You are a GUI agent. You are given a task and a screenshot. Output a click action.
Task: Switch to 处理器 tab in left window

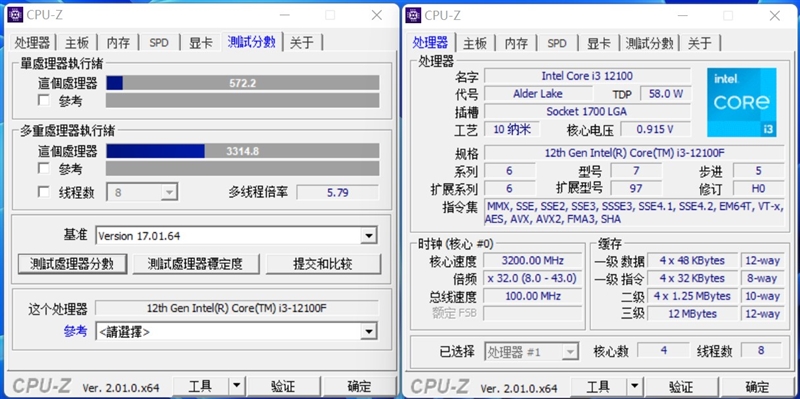(32, 43)
